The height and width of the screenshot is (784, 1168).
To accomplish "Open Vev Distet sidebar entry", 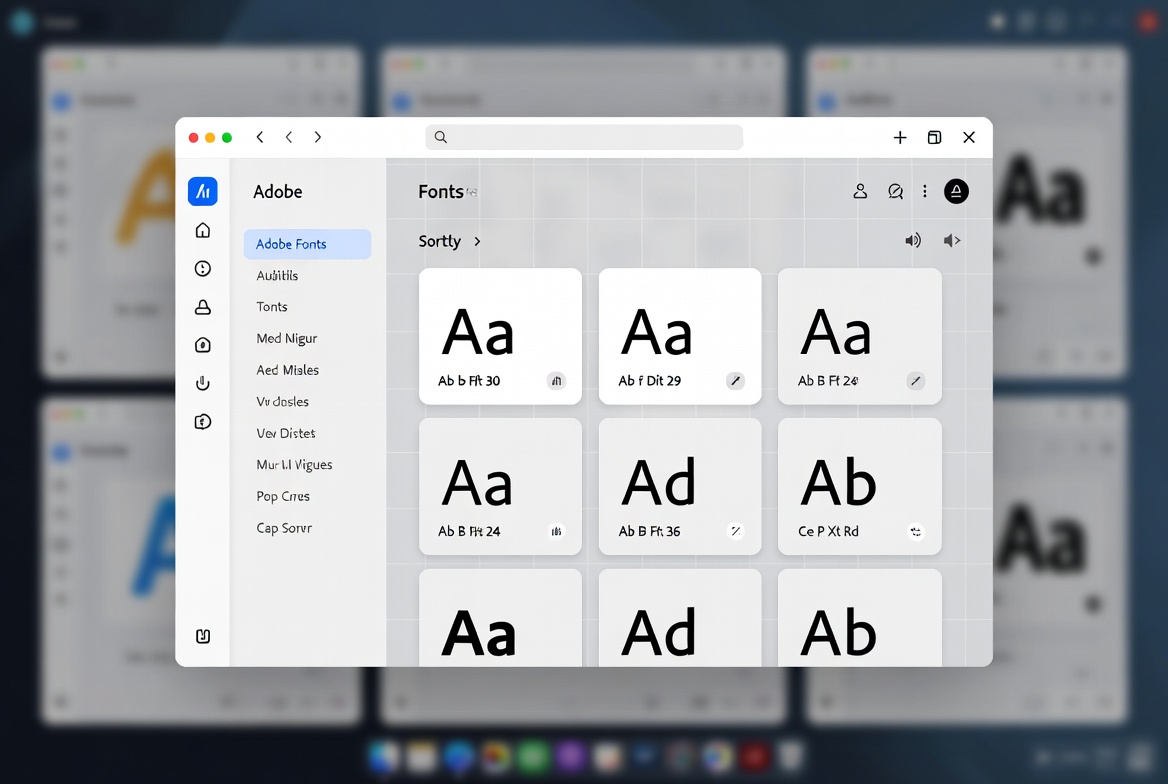I will [286, 433].
